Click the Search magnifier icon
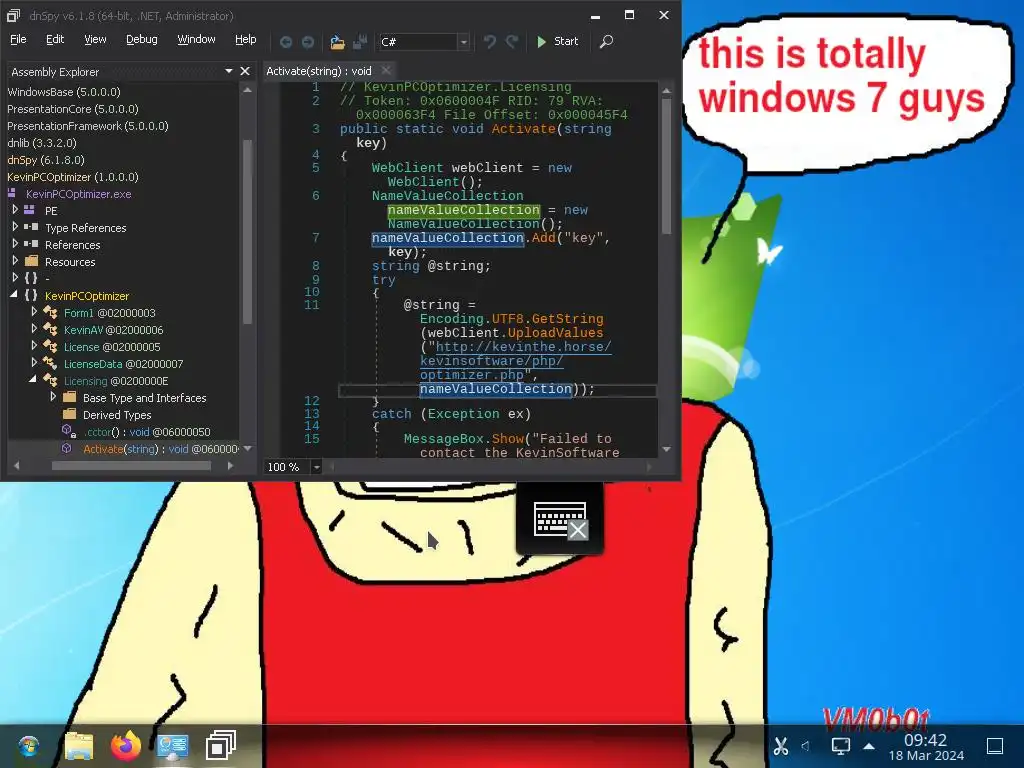Viewport: 1024px width, 768px height. click(x=606, y=42)
